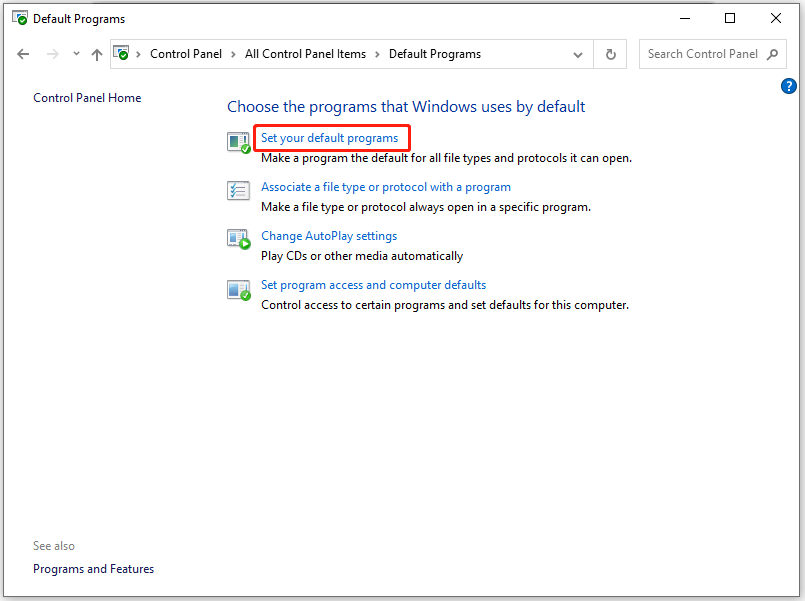Viewport: 805px width, 601px height.
Task: Open Set program access and computer defaults
Action: (x=373, y=285)
